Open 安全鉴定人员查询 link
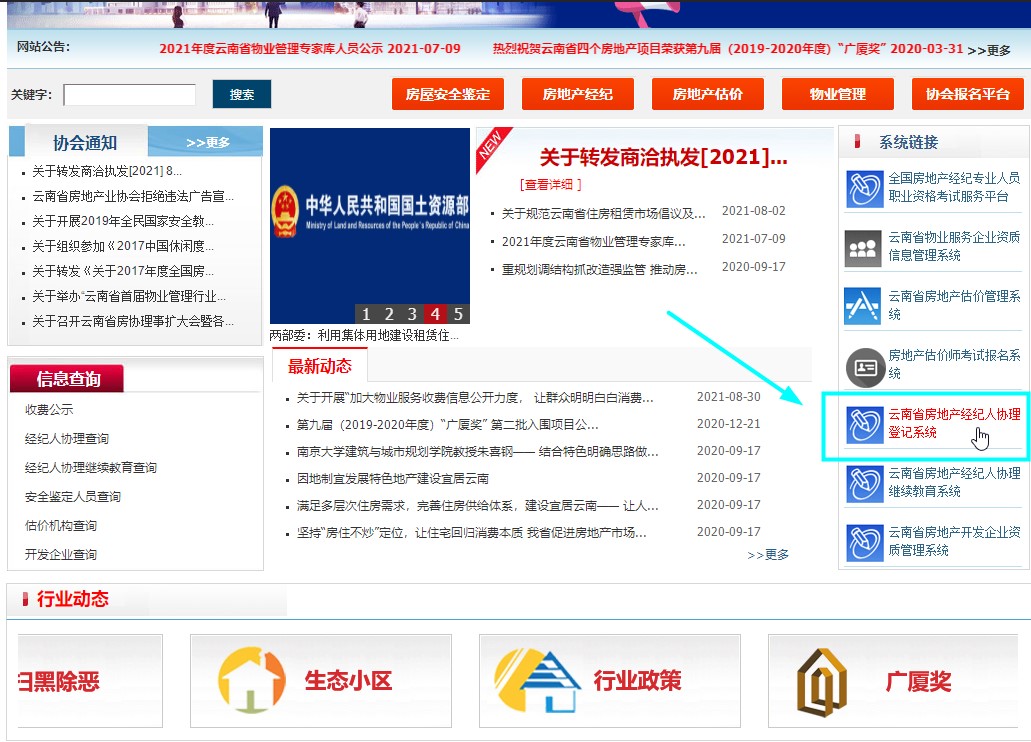Viewport: 1031px width, 742px height. 72,497
